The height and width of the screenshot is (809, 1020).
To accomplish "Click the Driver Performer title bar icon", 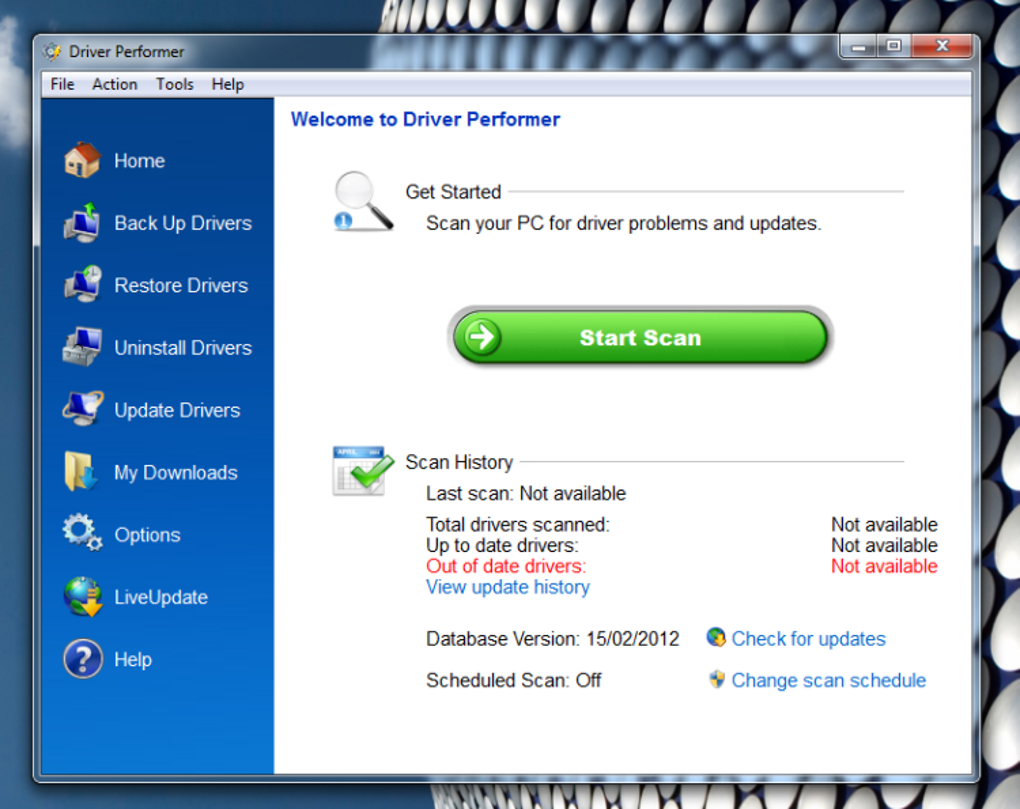I will pos(52,51).
